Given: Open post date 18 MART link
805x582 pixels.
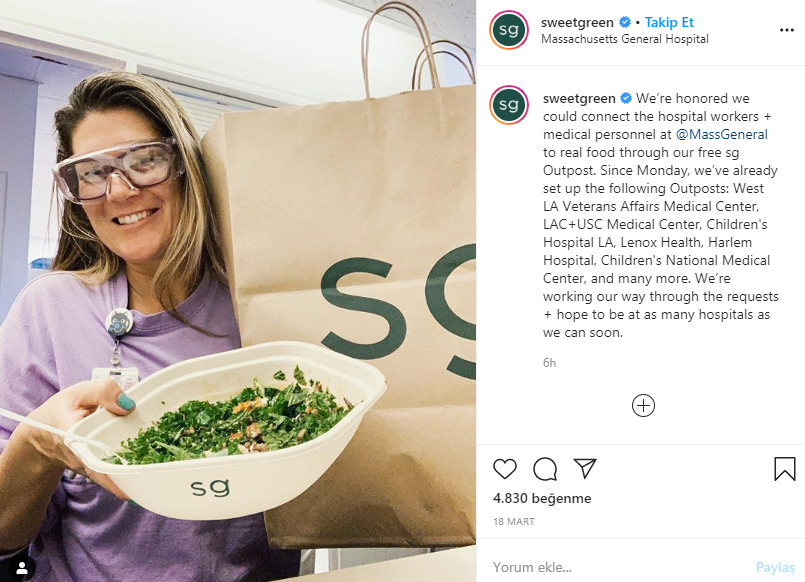Looking at the screenshot, I should tap(514, 521).
